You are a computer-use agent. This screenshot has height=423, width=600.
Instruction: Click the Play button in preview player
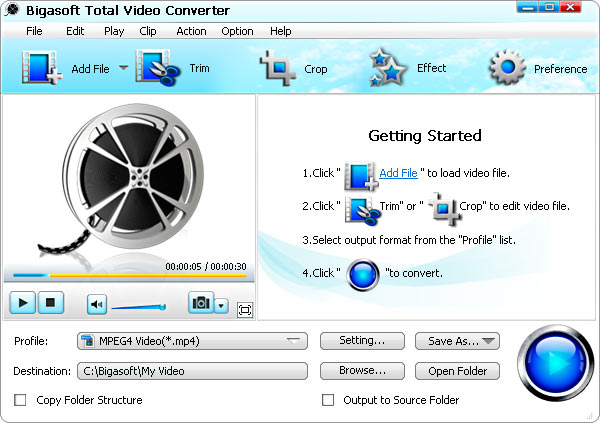point(23,303)
